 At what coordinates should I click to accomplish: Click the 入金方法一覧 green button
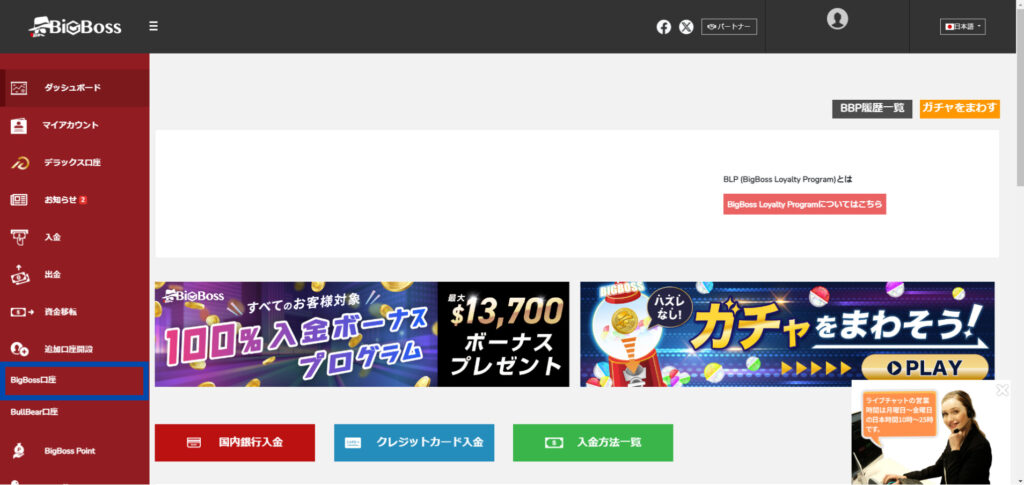(593, 443)
